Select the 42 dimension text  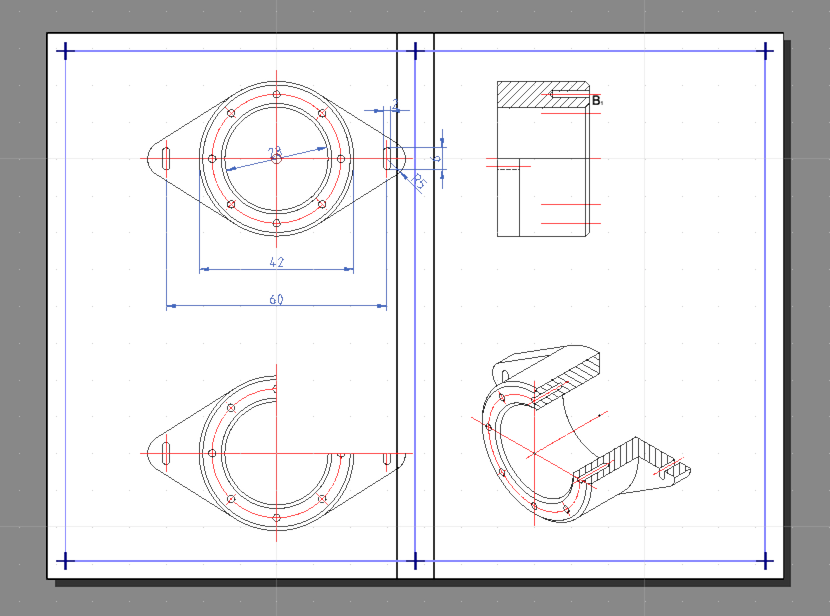[277, 262]
